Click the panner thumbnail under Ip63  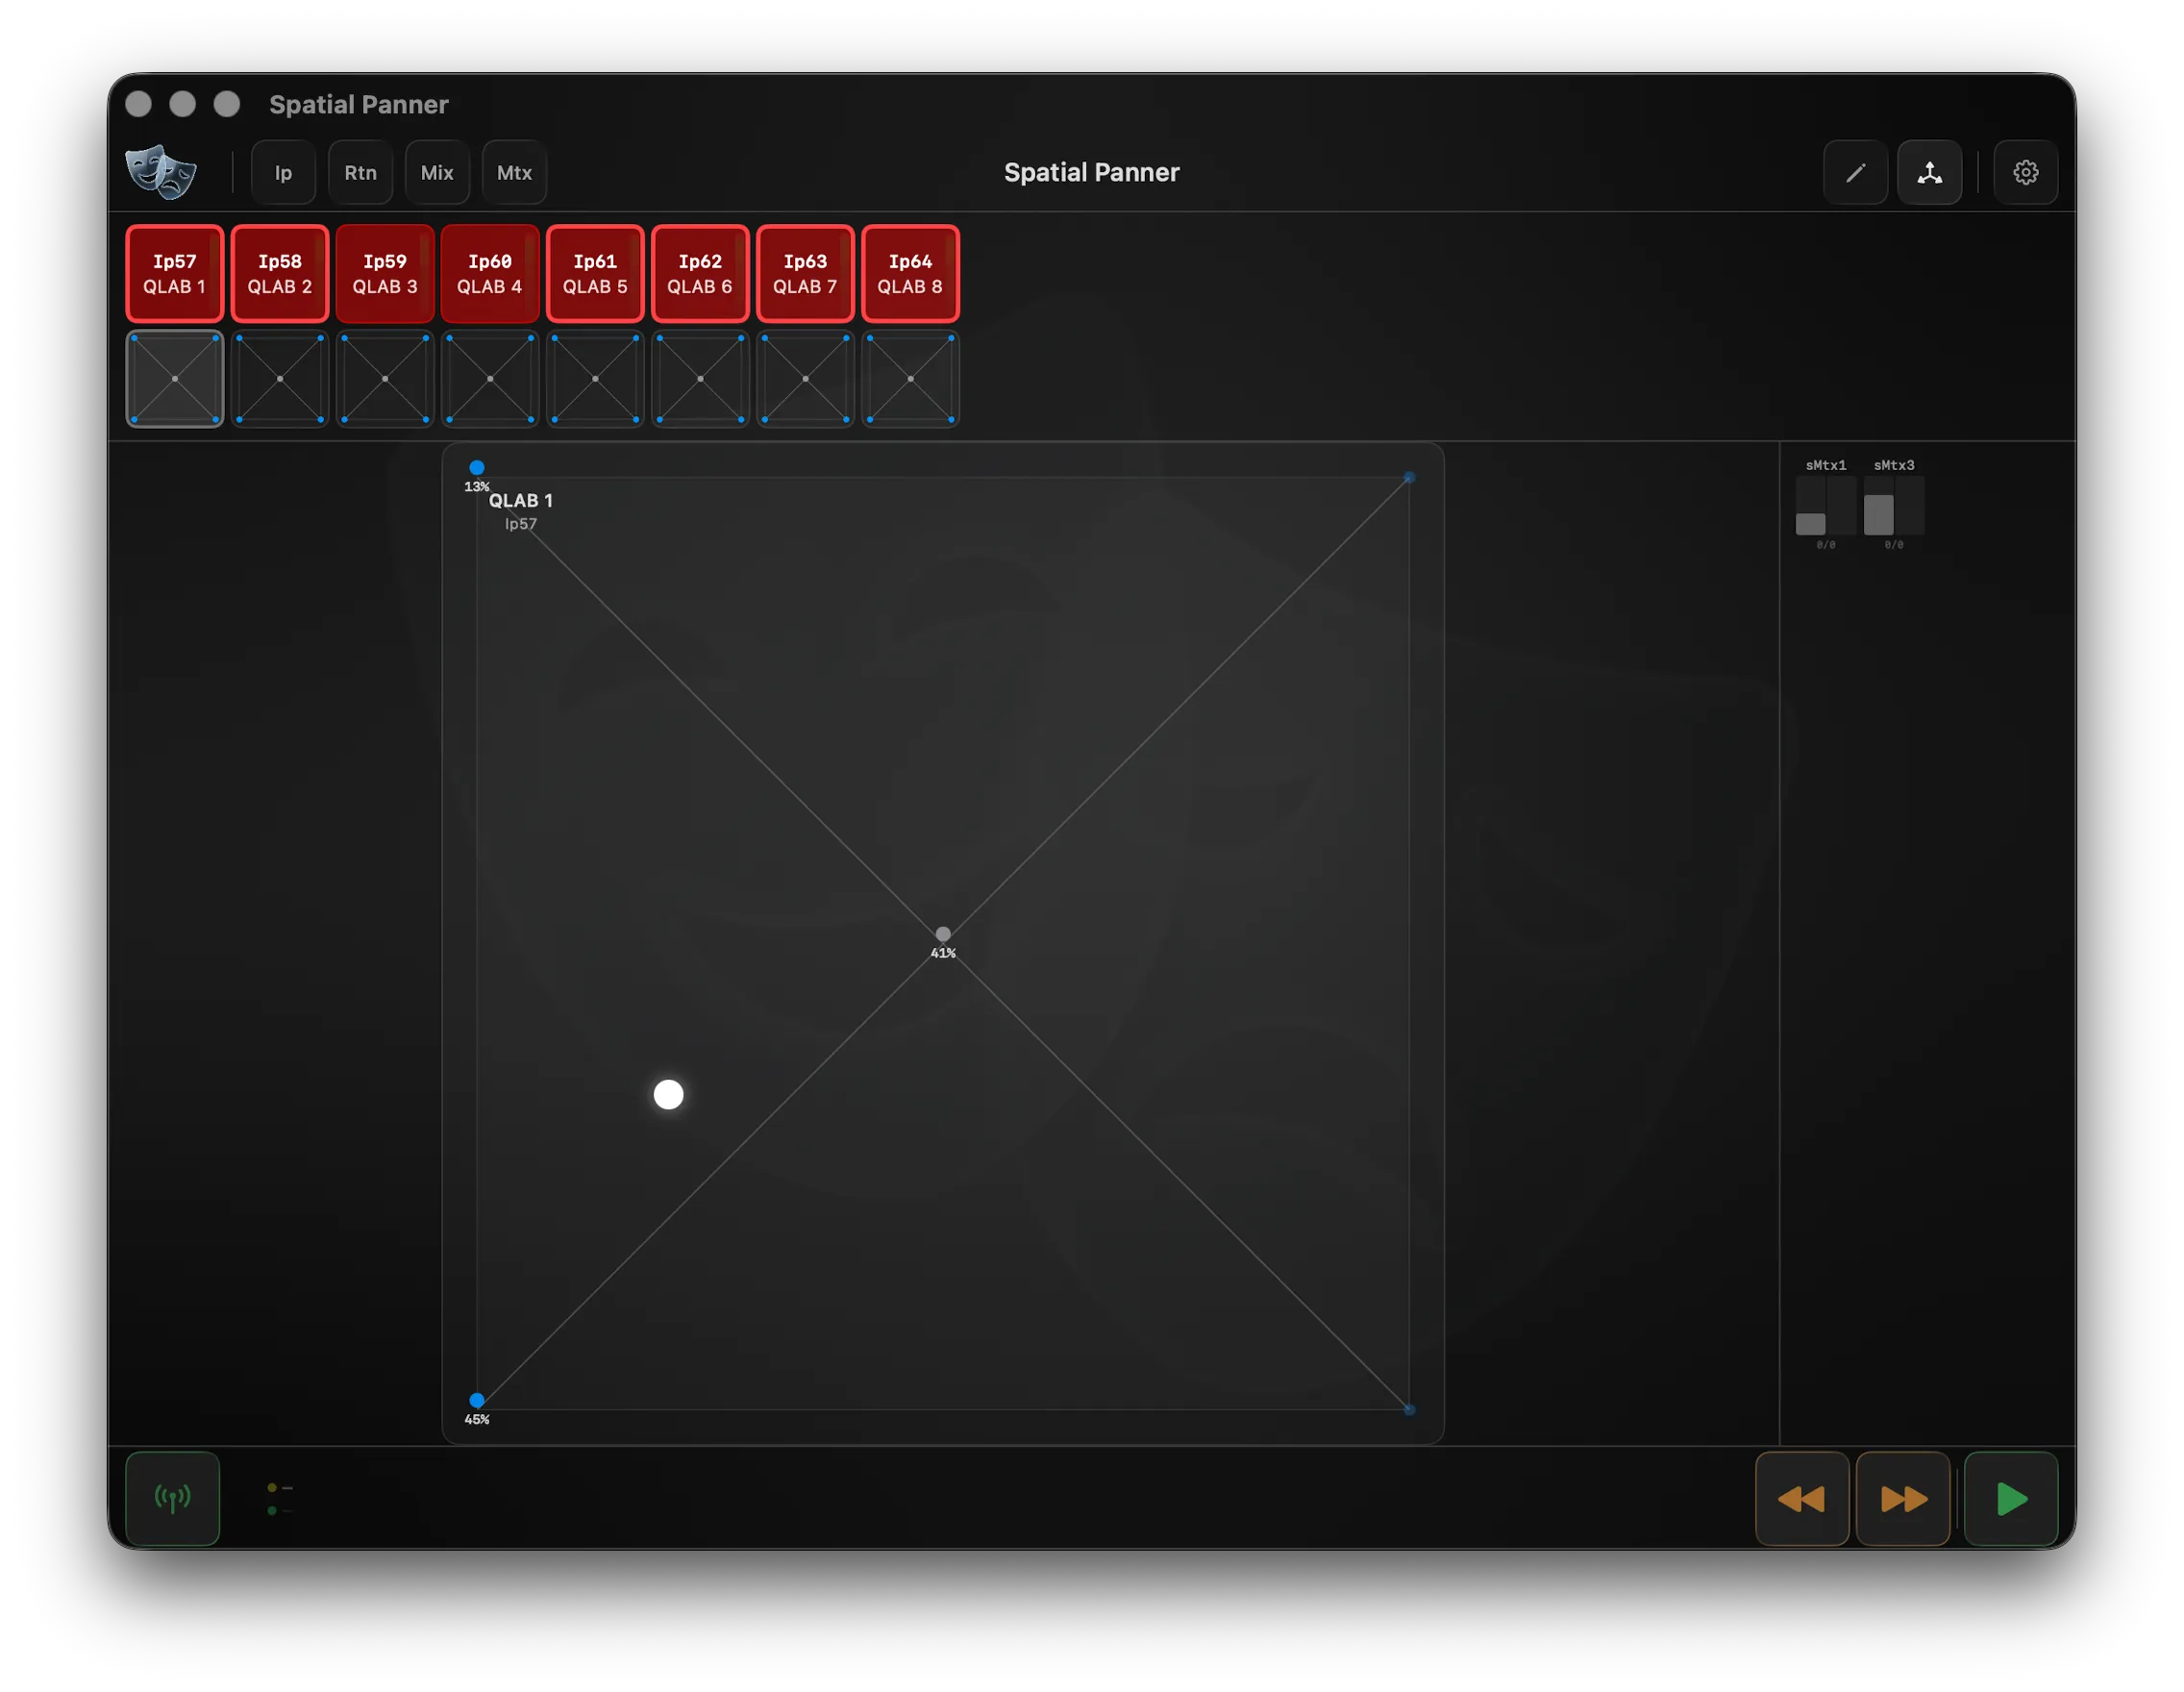coord(805,378)
